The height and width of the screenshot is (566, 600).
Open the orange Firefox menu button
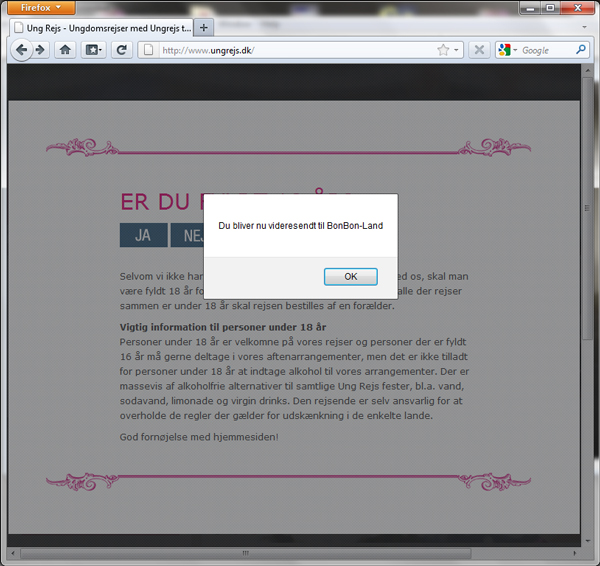tap(41, 7)
